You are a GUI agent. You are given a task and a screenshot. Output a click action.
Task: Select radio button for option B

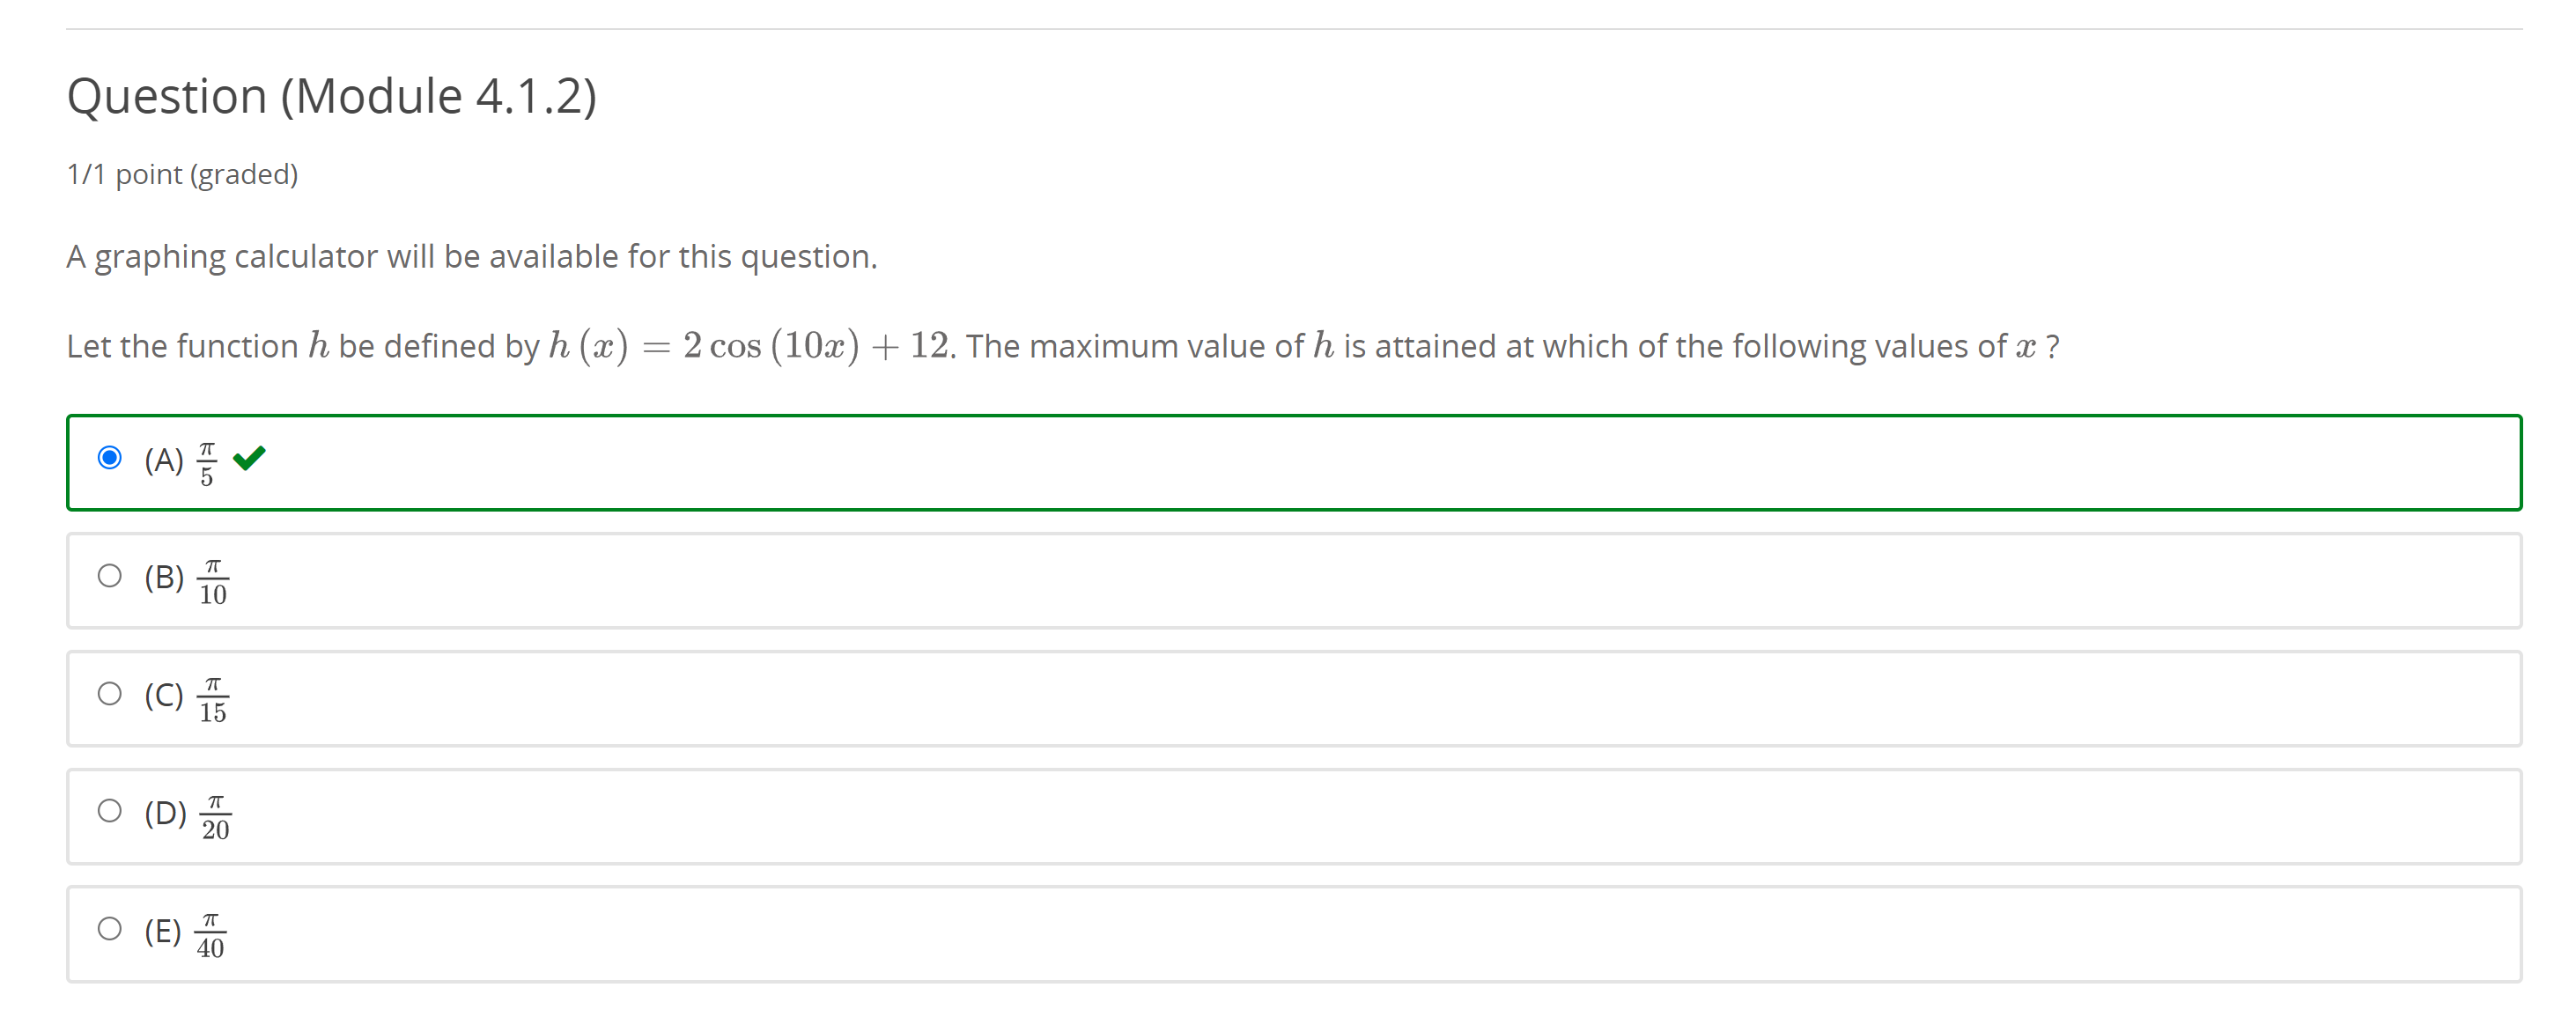(110, 578)
